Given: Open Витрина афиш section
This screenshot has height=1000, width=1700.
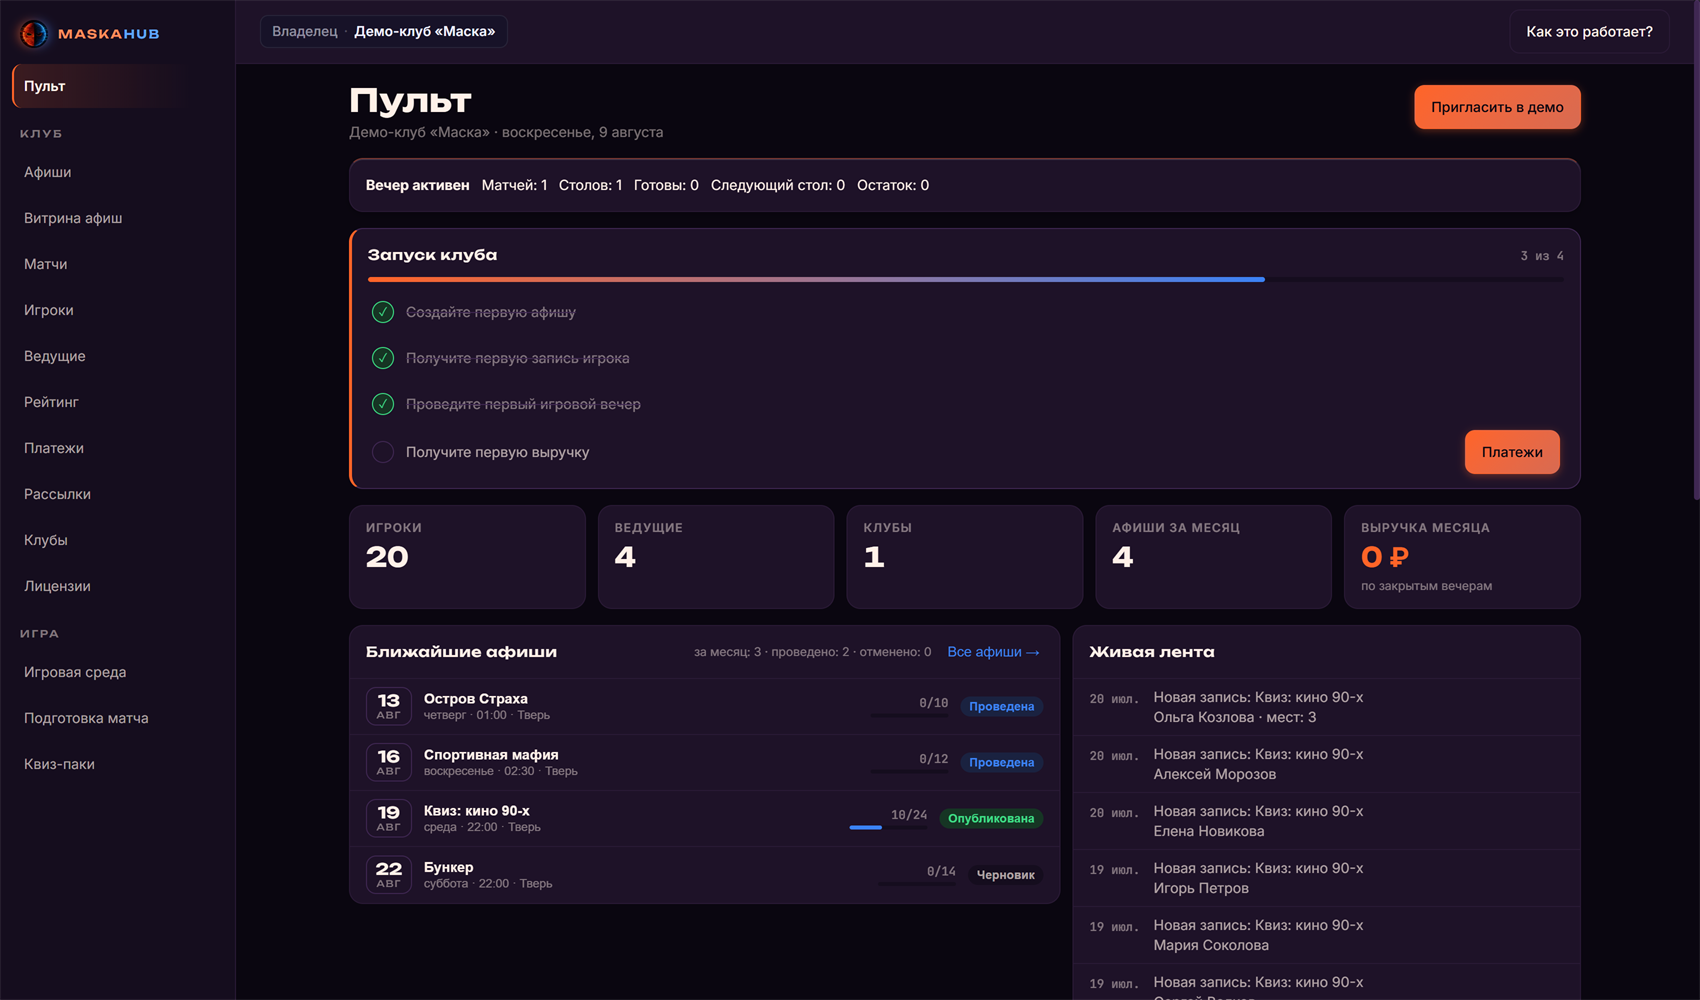Looking at the screenshot, I should coord(117,218).
